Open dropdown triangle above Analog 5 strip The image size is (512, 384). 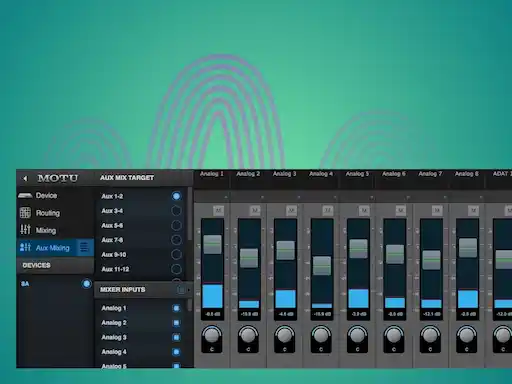tap(371, 197)
